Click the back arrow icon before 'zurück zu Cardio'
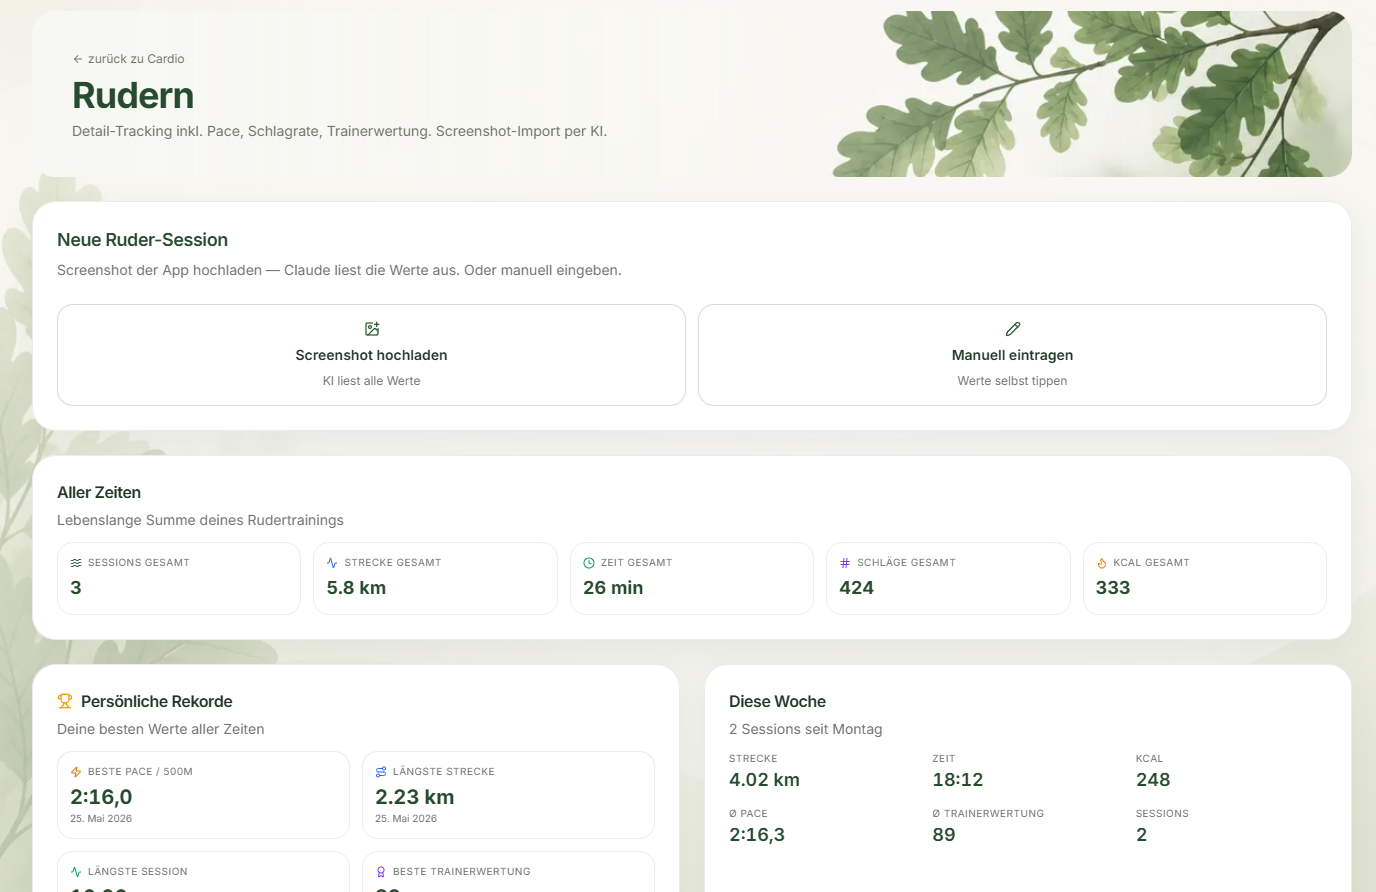Image resolution: width=1376 pixels, height=892 pixels. [77, 59]
